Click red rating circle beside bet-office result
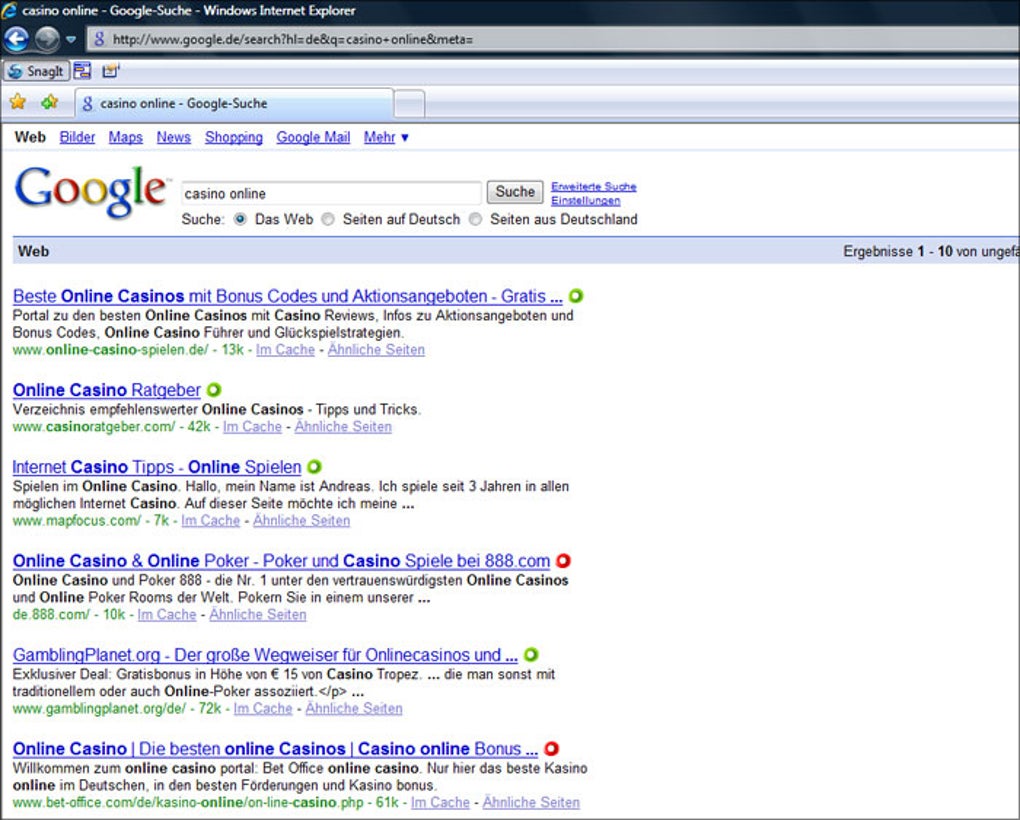 [552, 748]
